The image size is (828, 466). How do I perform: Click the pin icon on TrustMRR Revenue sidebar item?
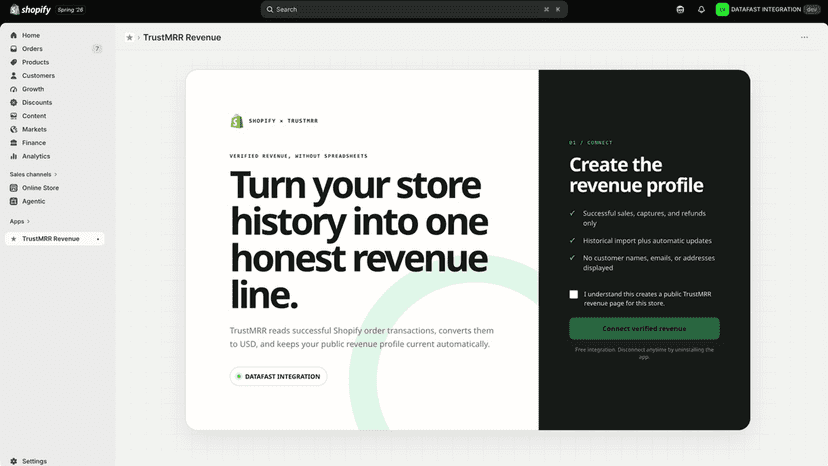tap(98, 239)
